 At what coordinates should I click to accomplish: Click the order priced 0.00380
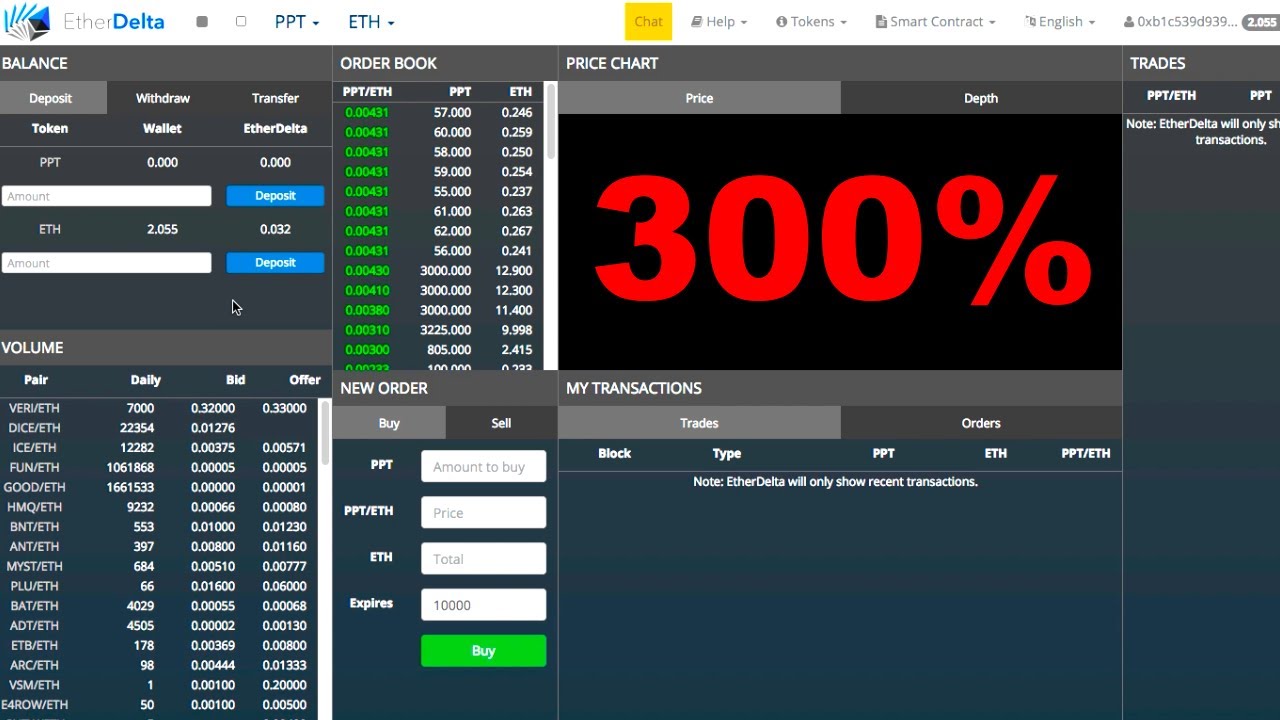438,310
